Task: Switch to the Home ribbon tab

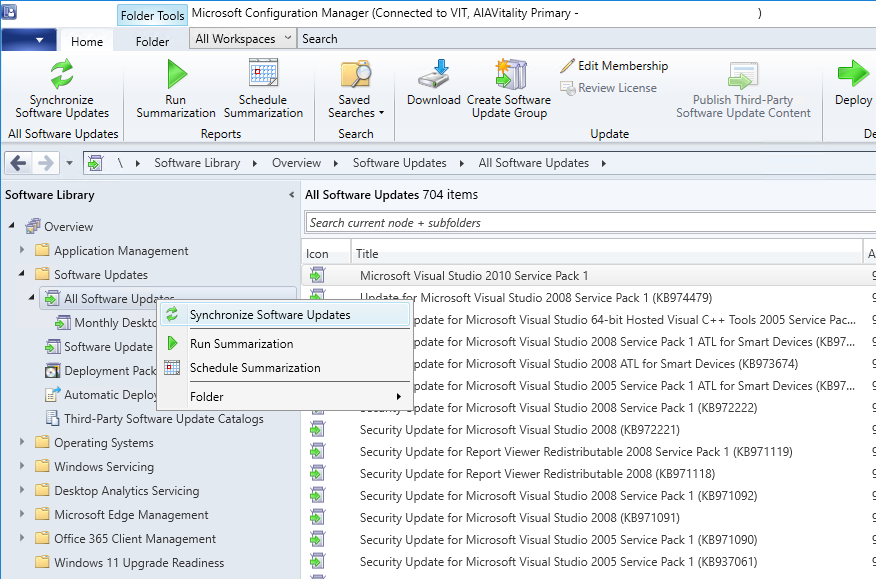Action: point(87,41)
